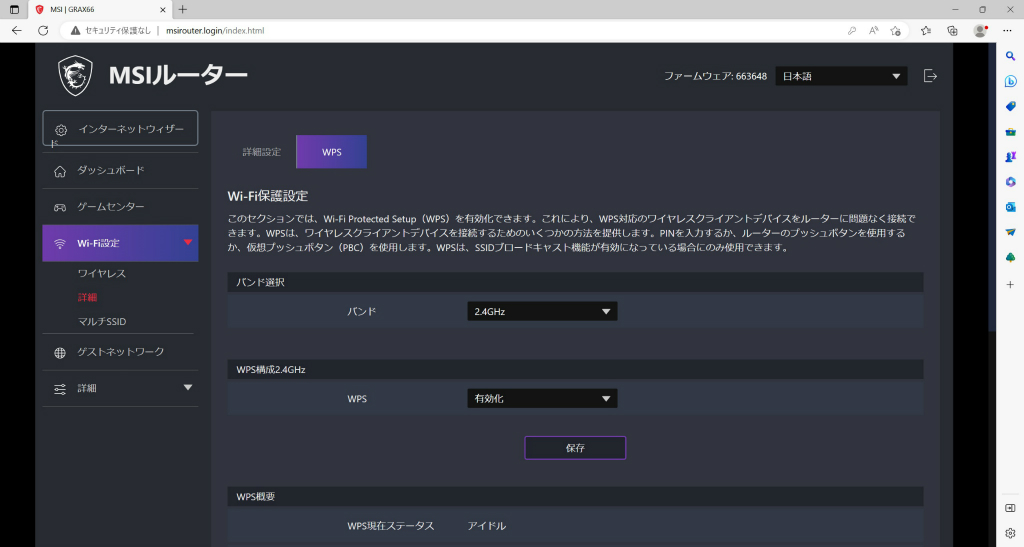Click the 保存 save button
1024x547 pixels.
tap(575, 448)
